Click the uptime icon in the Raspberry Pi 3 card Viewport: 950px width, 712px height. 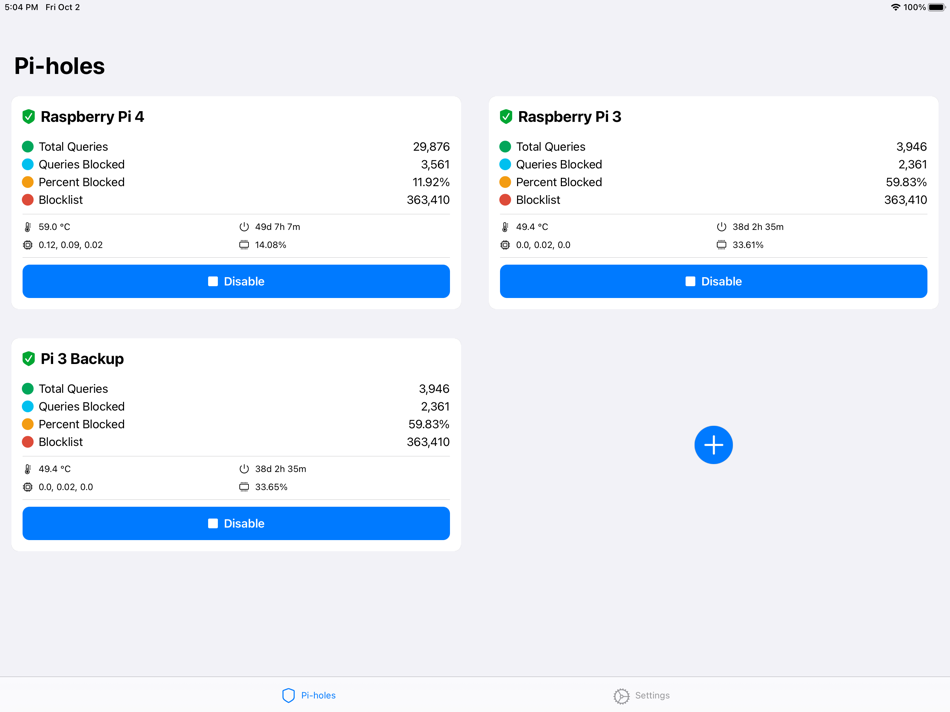(x=722, y=227)
